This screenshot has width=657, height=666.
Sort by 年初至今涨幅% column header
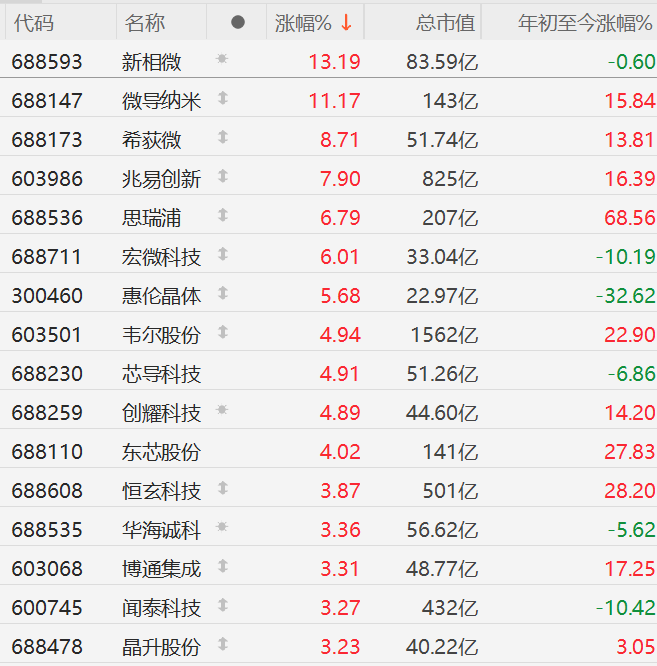(585, 23)
